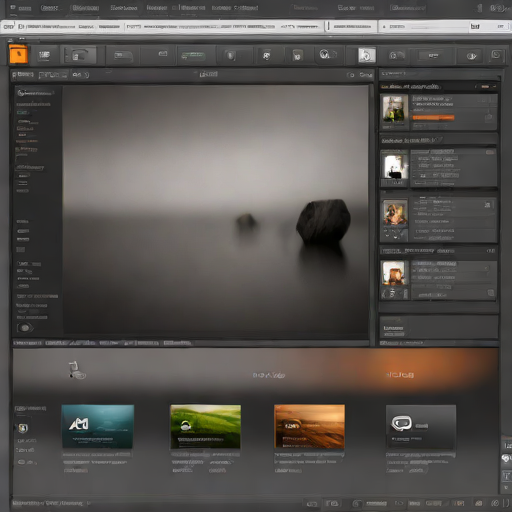Viewport: 512px width, 512px height.
Task: Open the green rolling hills thumbnail
Action: 205,426
